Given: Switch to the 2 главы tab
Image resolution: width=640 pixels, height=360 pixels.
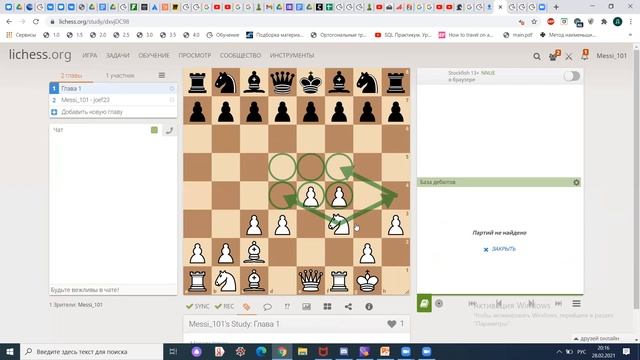Looking at the screenshot, I should [x=71, y=76].
